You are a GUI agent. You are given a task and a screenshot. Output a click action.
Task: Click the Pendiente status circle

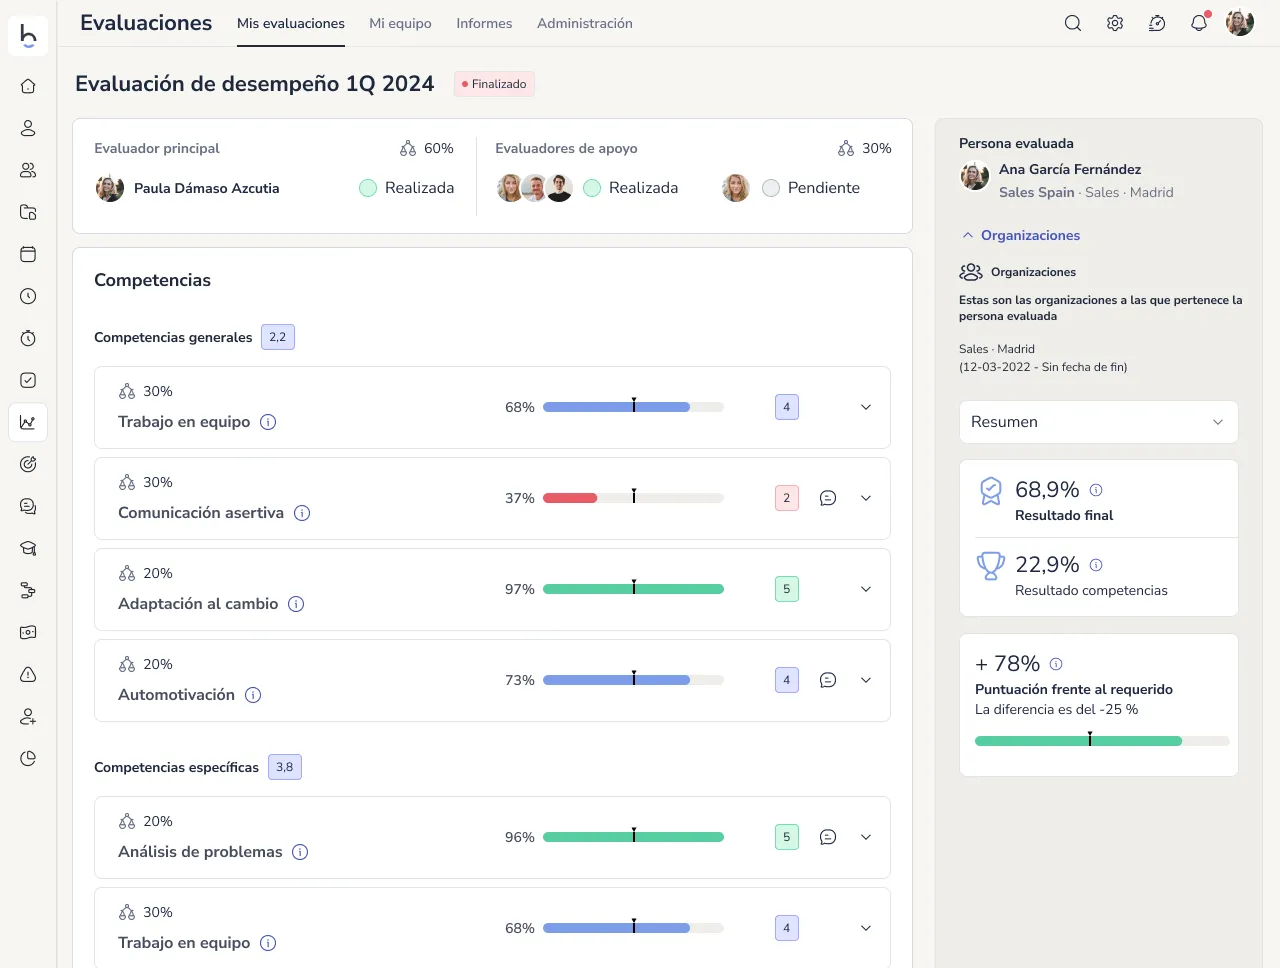click(771, 188)
